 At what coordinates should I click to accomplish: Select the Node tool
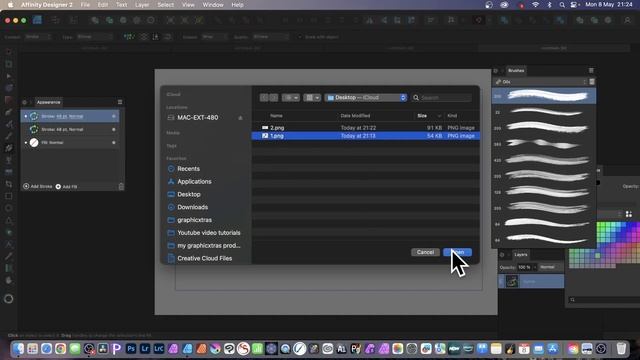[x=9, y=76]
